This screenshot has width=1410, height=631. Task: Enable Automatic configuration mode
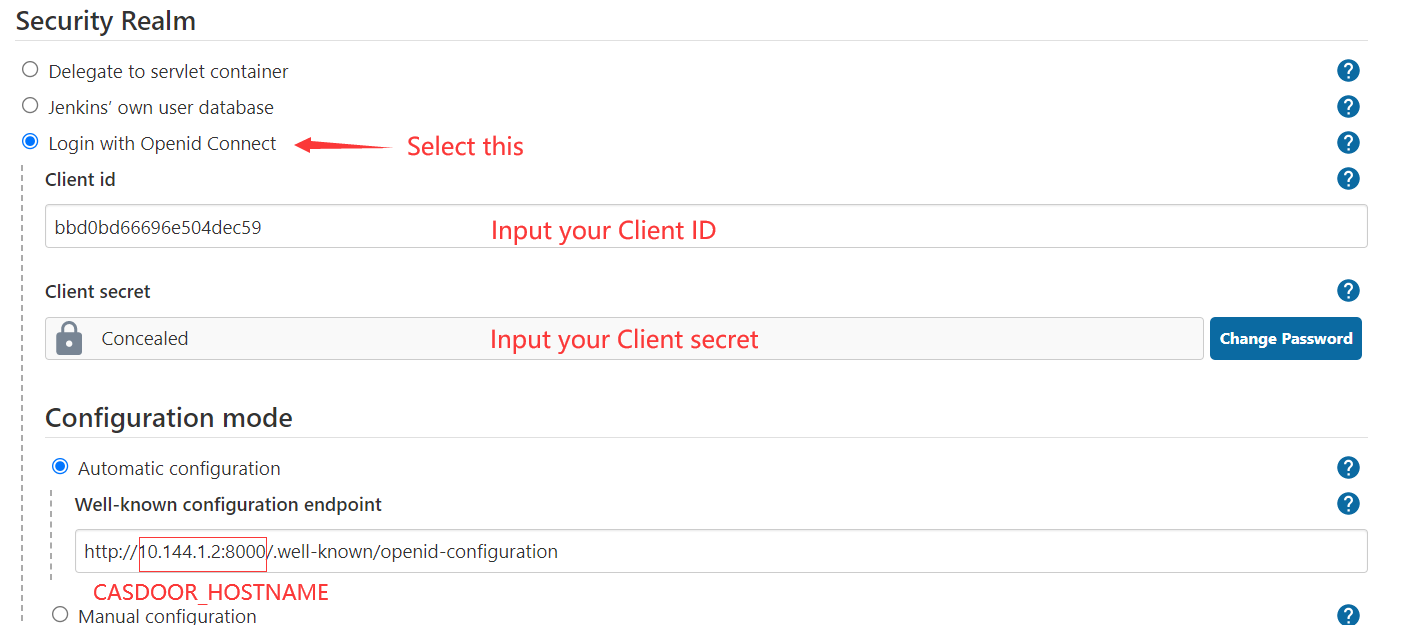coord(60,466)
